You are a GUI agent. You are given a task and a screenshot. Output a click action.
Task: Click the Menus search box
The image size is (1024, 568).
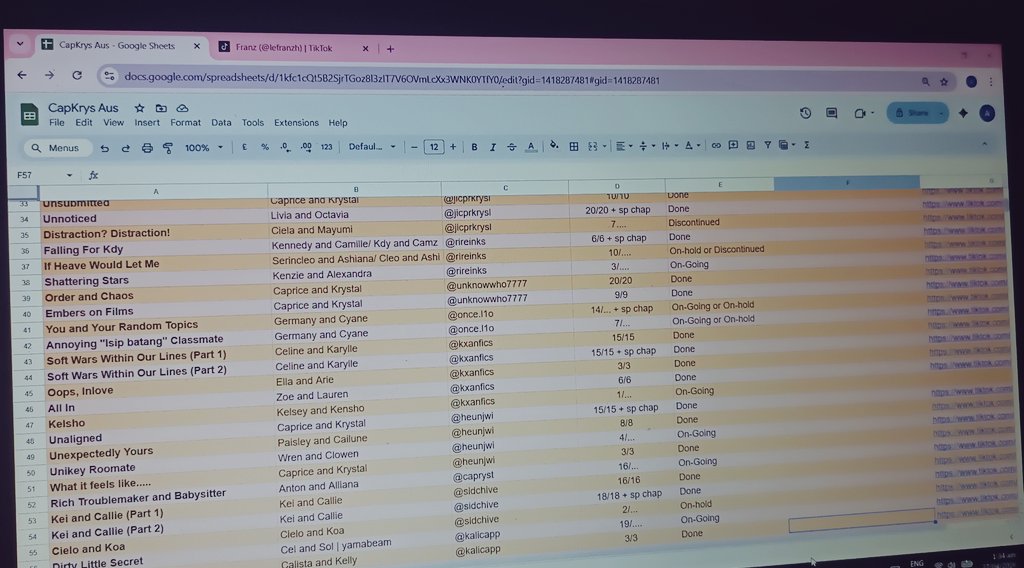point(56,148)
